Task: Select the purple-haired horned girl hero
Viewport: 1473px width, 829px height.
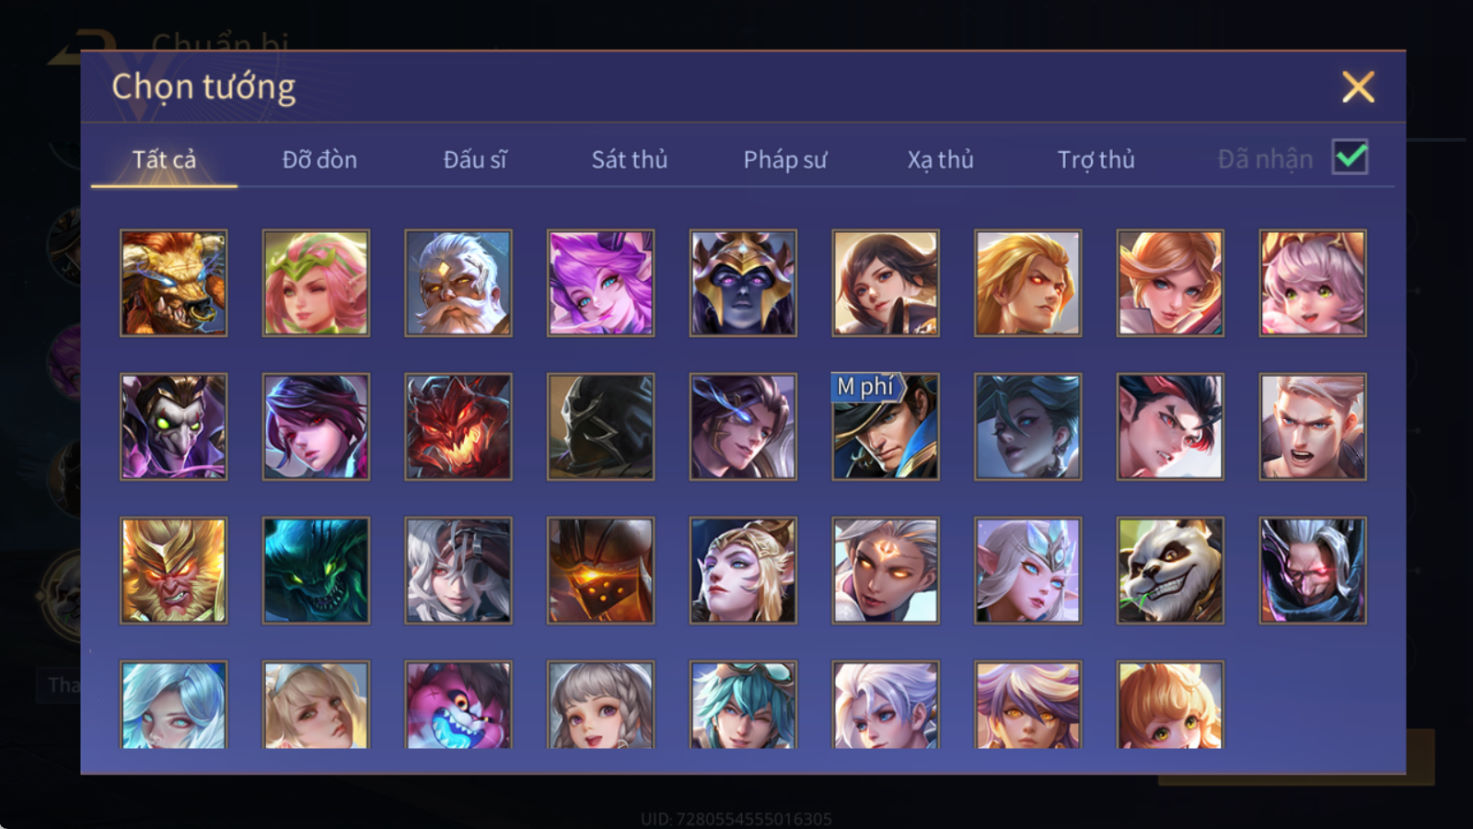Action: pos(601,283)
